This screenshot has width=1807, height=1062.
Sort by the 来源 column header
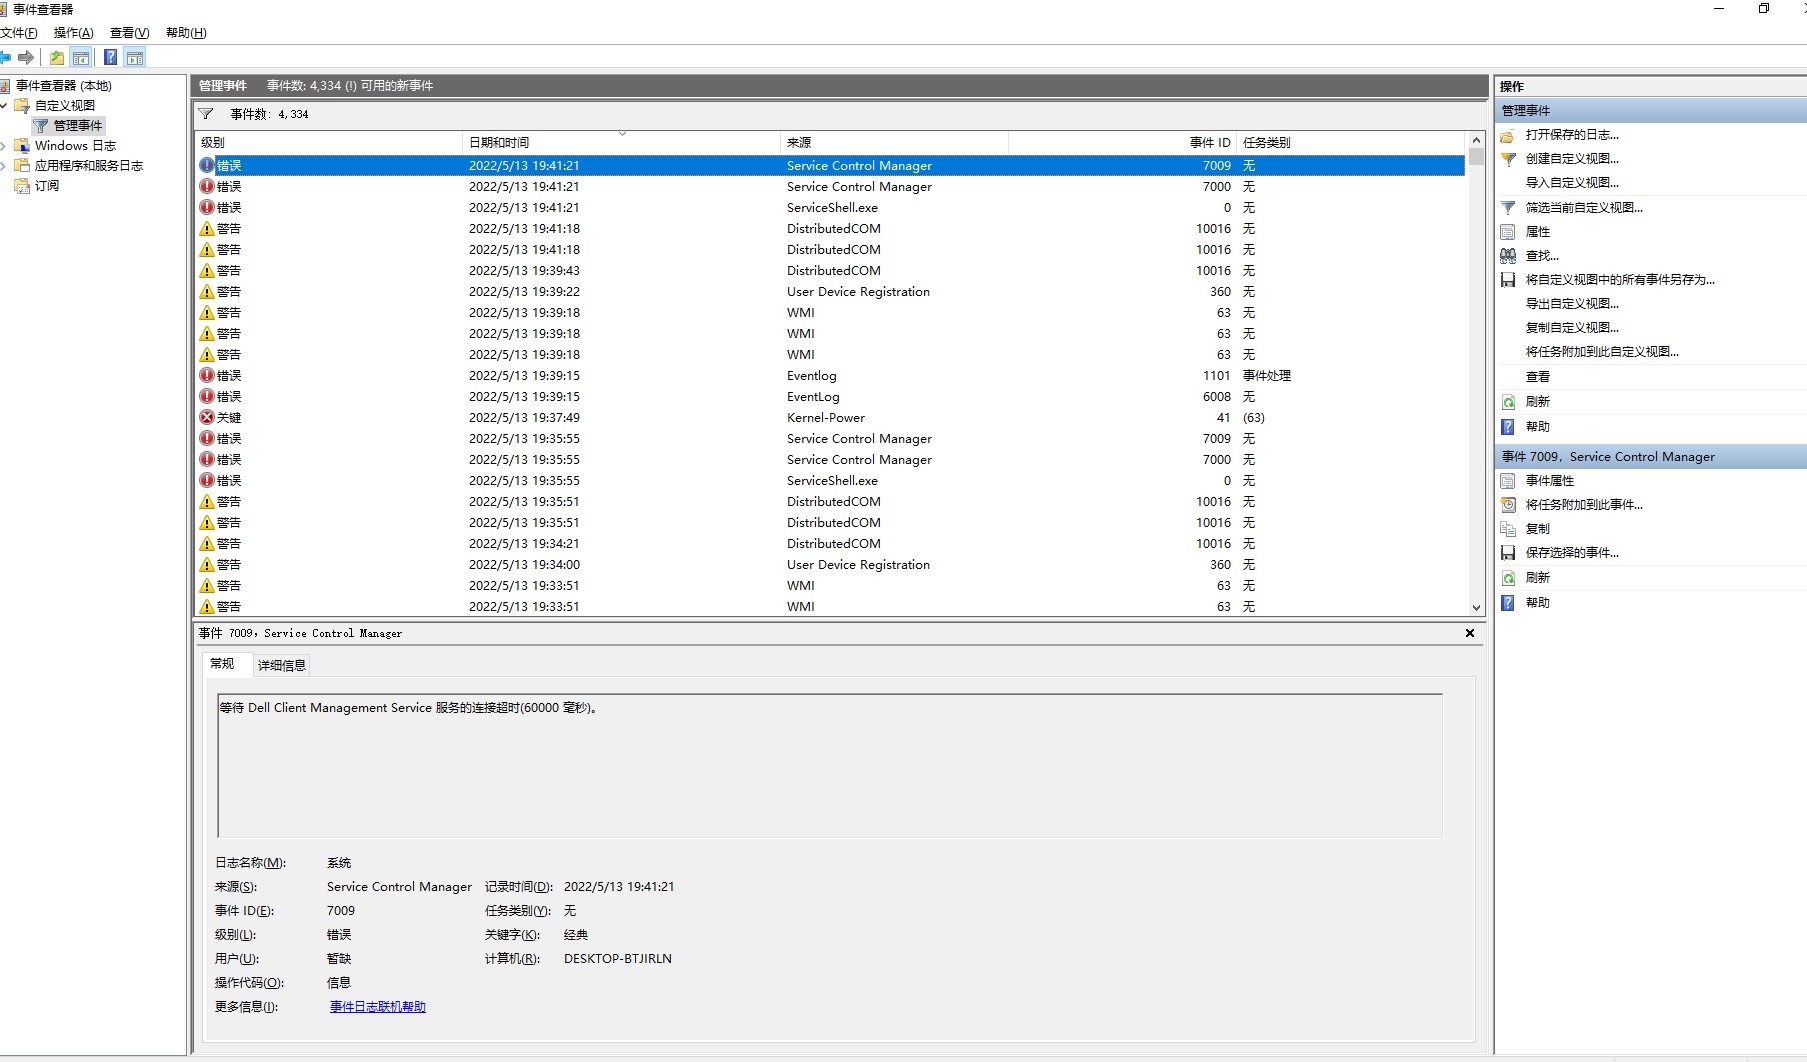coord(894,143)
